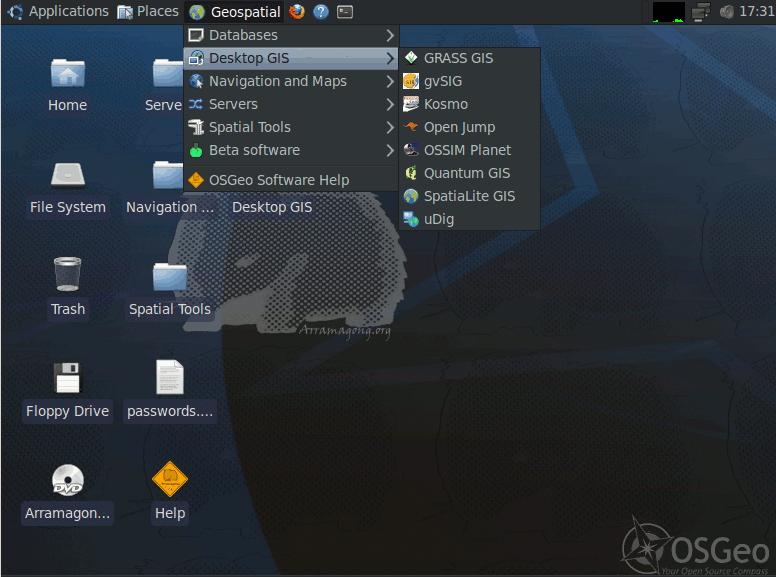Open the Open Jump kangaroo icon
776x577 pixels.
pos(411,127)
